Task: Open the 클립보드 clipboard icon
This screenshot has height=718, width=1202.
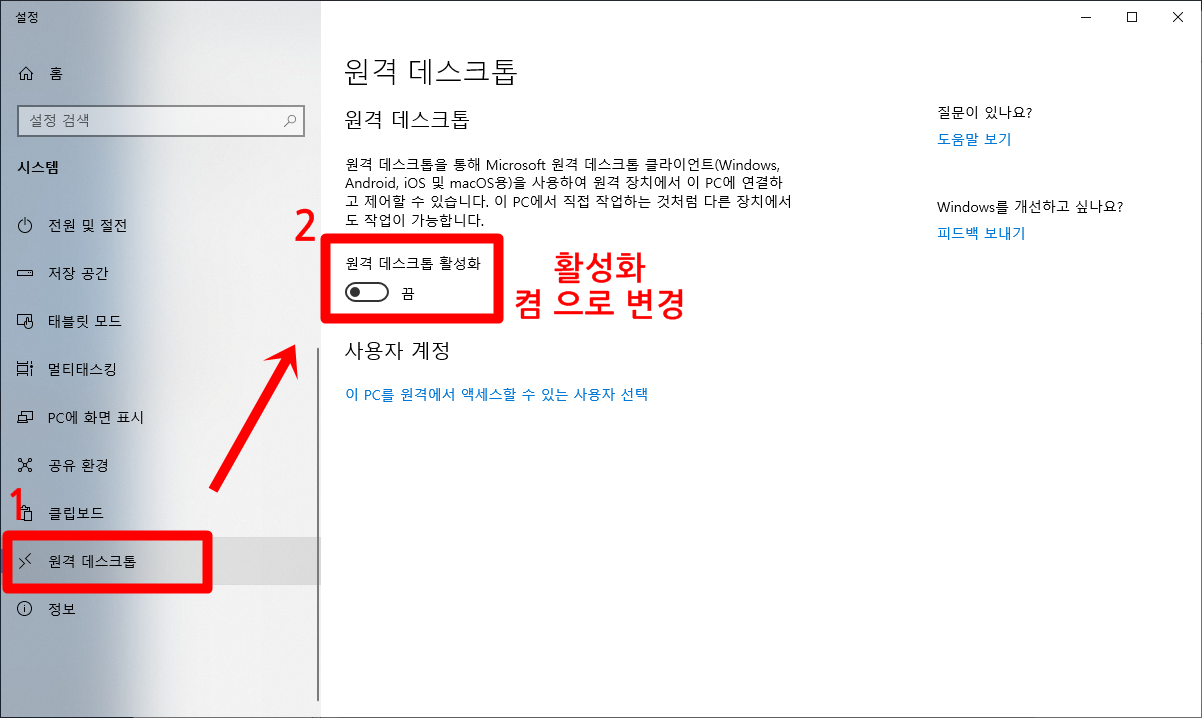Action: pyautogui.click(x=26, y=513)
